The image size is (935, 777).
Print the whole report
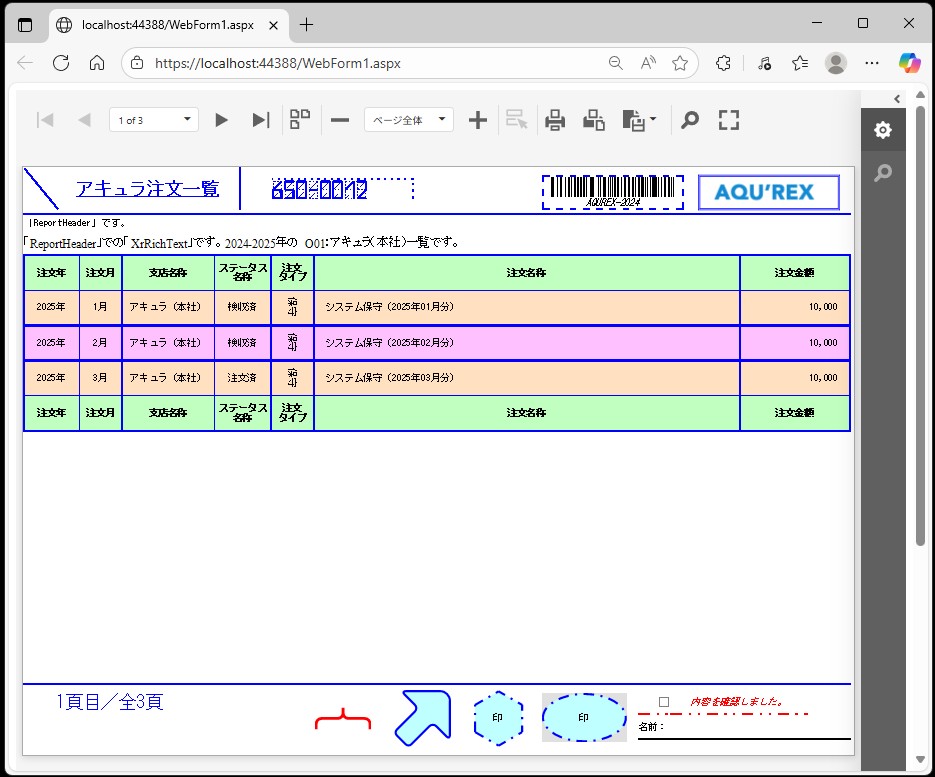555,120
